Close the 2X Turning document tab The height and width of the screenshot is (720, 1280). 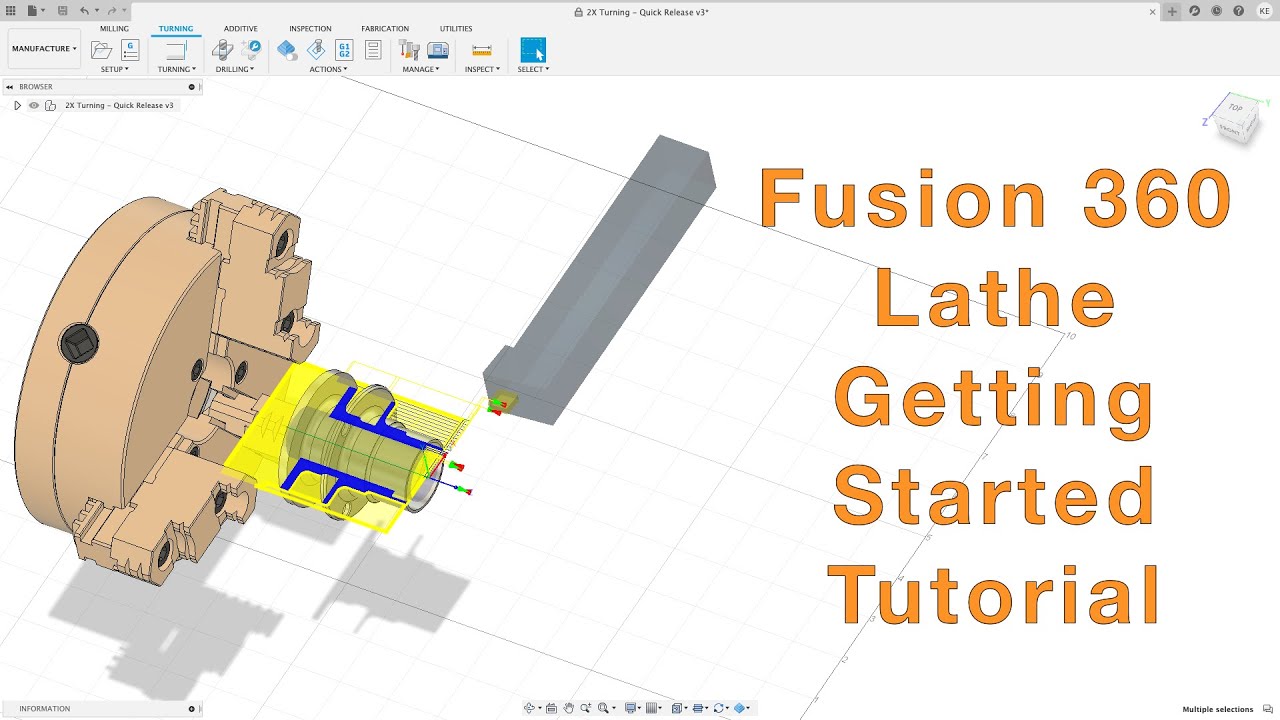click(x=1153, y=12)
